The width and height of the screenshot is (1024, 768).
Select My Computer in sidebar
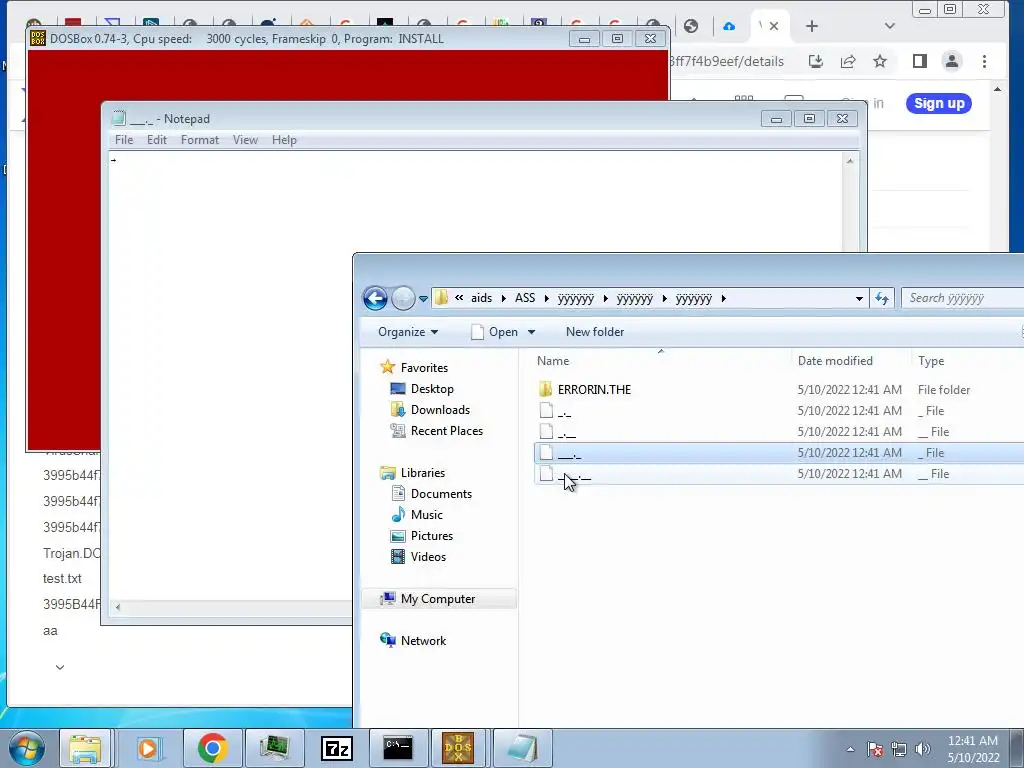(438, 599)
